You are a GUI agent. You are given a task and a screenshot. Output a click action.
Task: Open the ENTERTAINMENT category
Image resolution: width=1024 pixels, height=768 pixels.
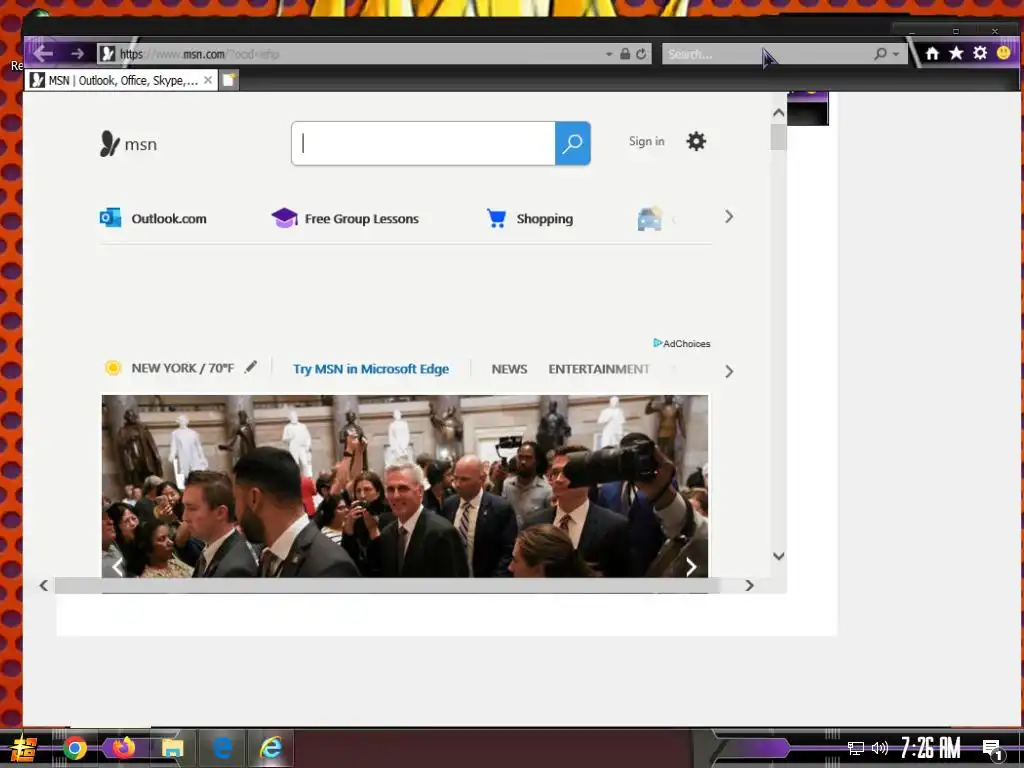[599, 369]
